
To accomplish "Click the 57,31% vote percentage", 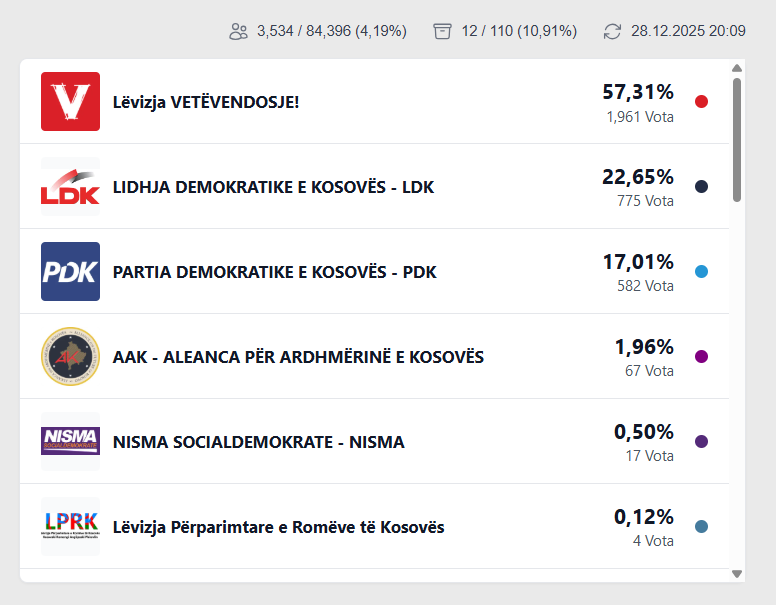I will click(x=637, y=92).
